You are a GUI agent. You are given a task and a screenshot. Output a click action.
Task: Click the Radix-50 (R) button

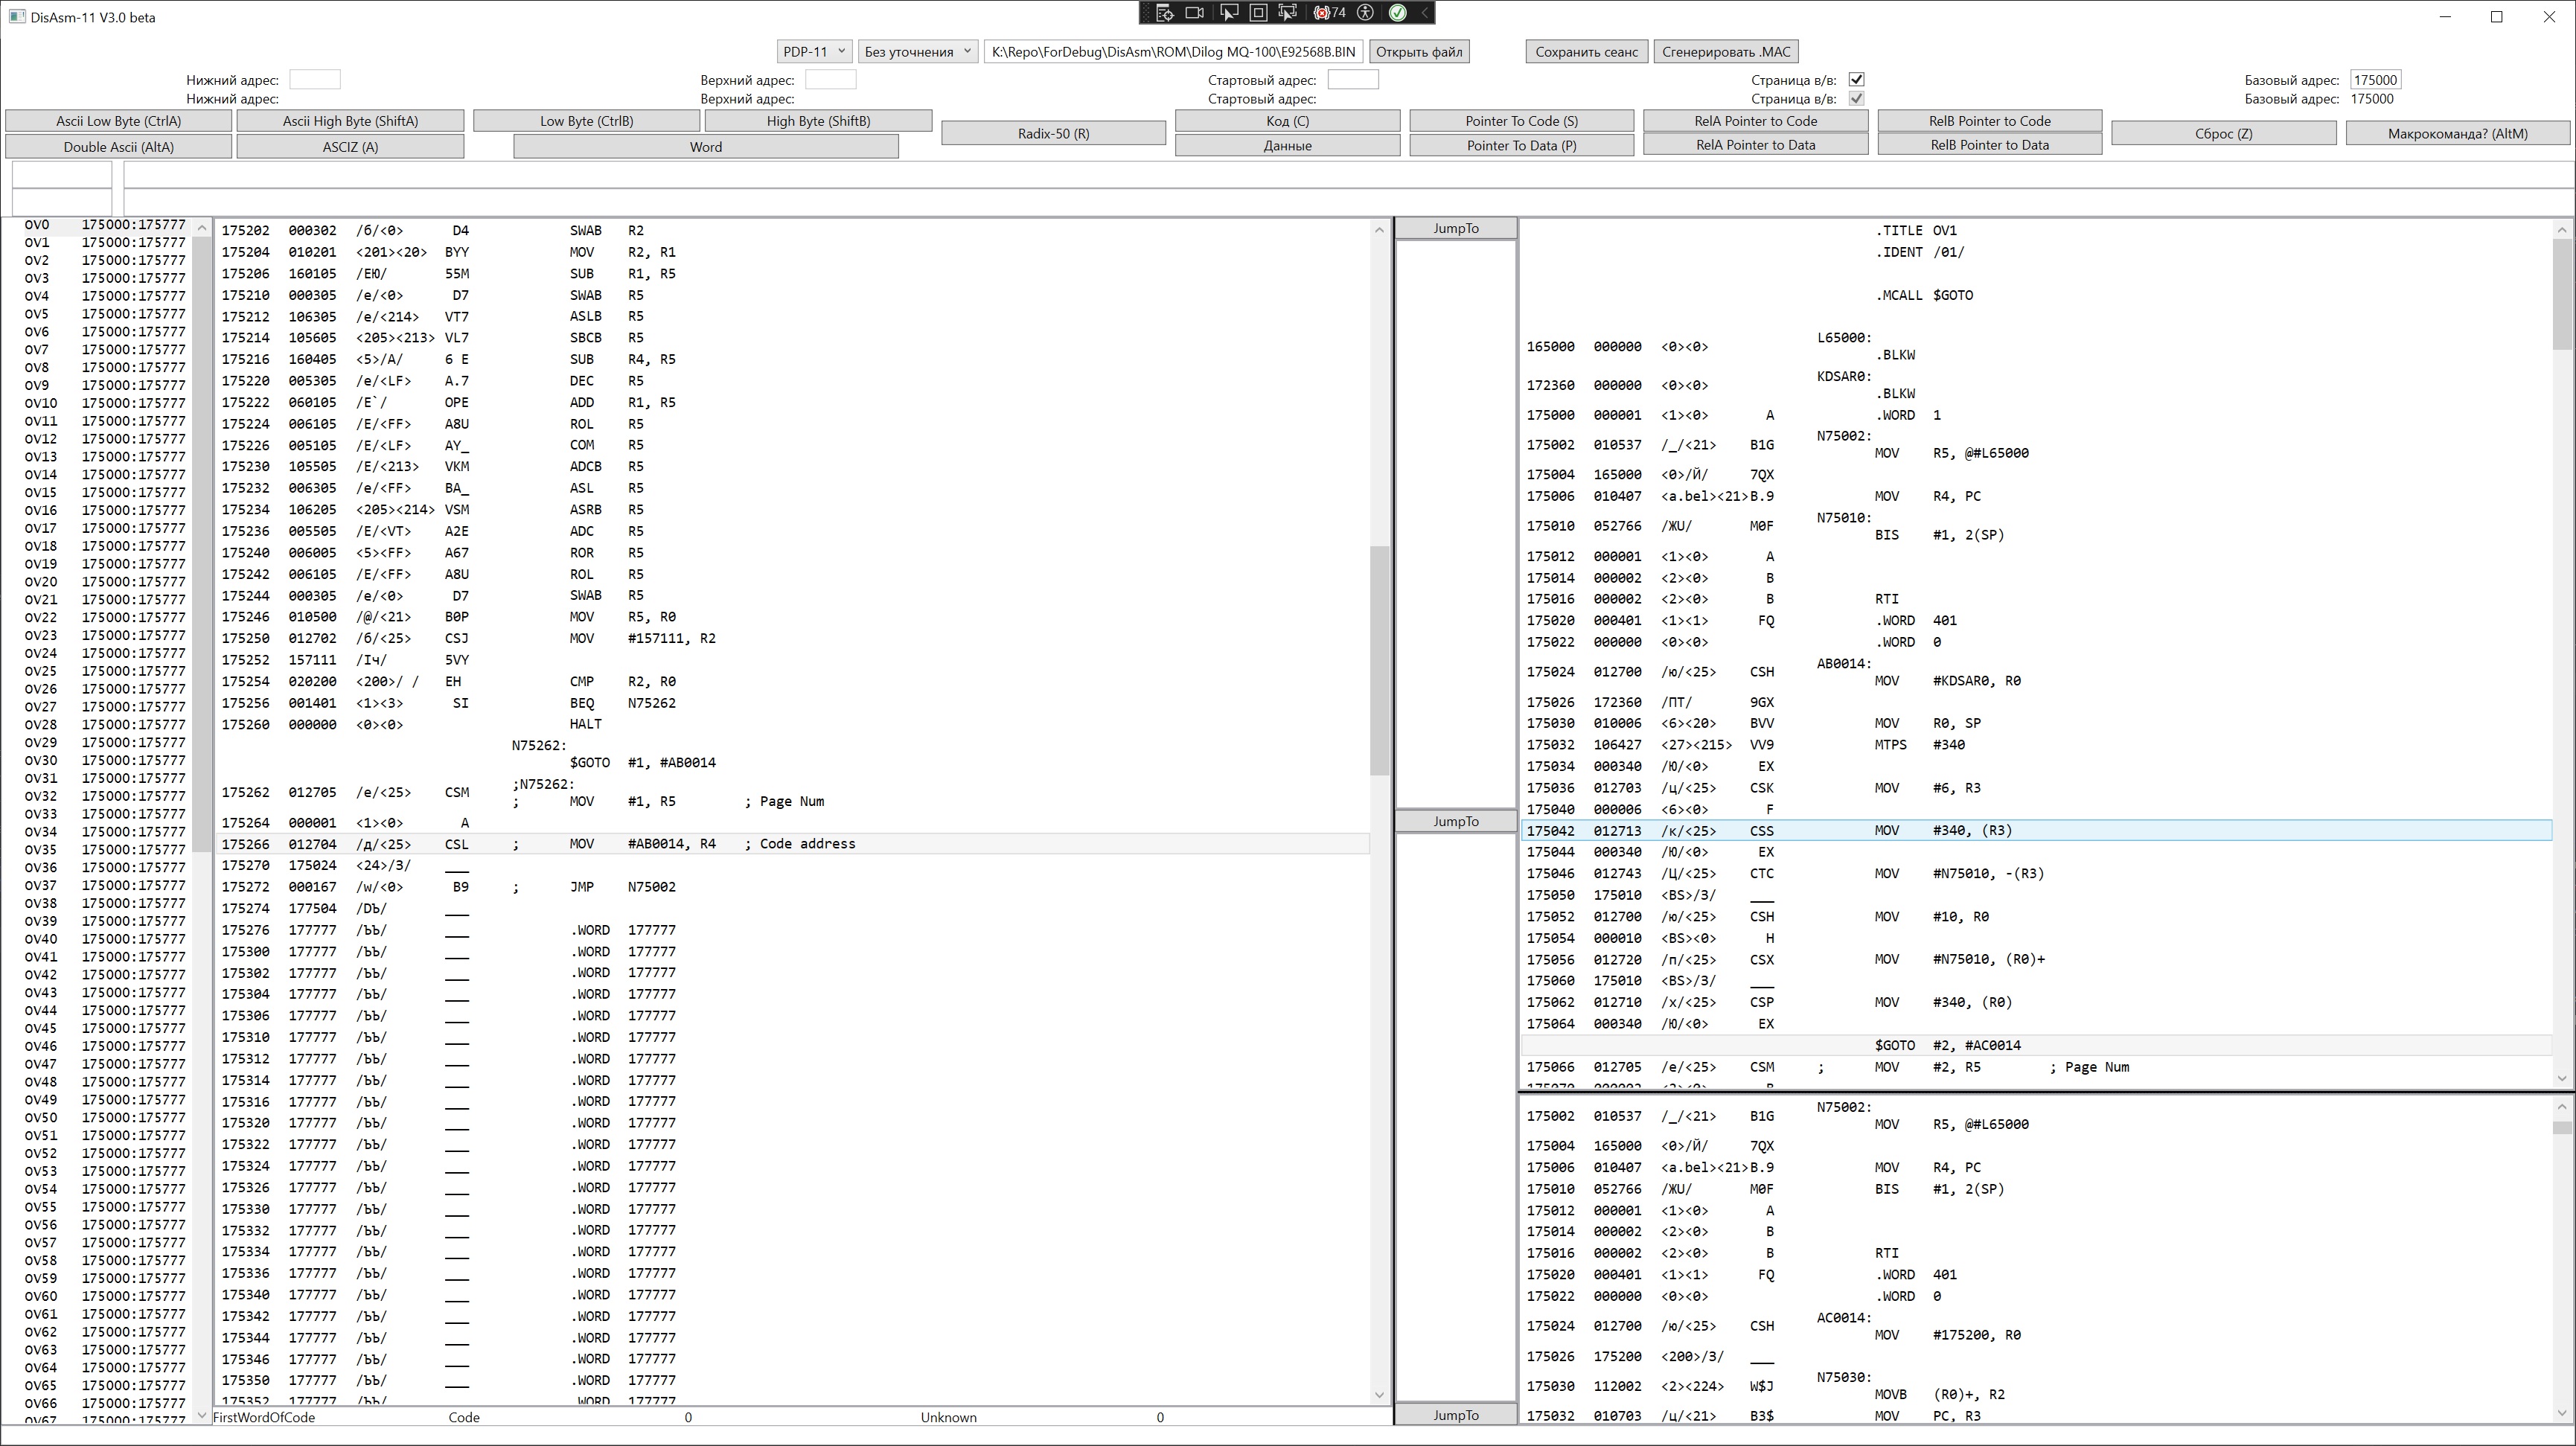pos(1053,133)
